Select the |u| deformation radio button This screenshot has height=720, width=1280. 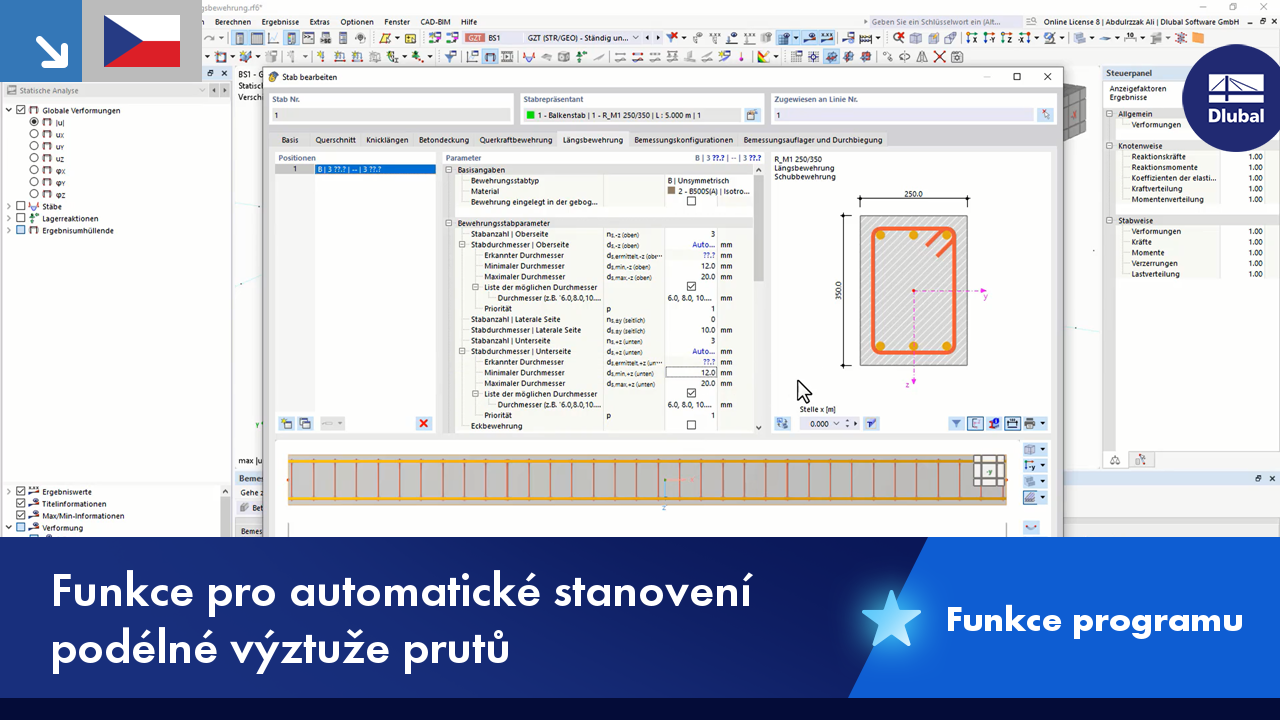(34, 122)
